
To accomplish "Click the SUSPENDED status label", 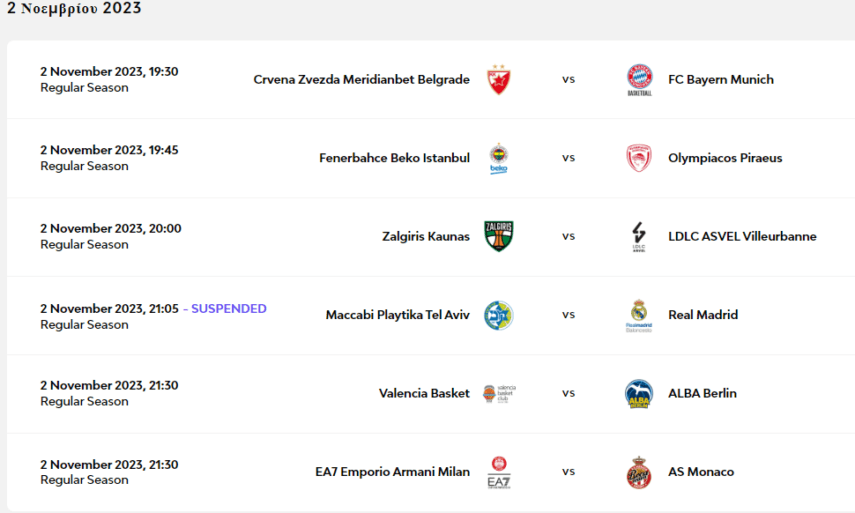I will pyautogui.click(x=229, y=308).
